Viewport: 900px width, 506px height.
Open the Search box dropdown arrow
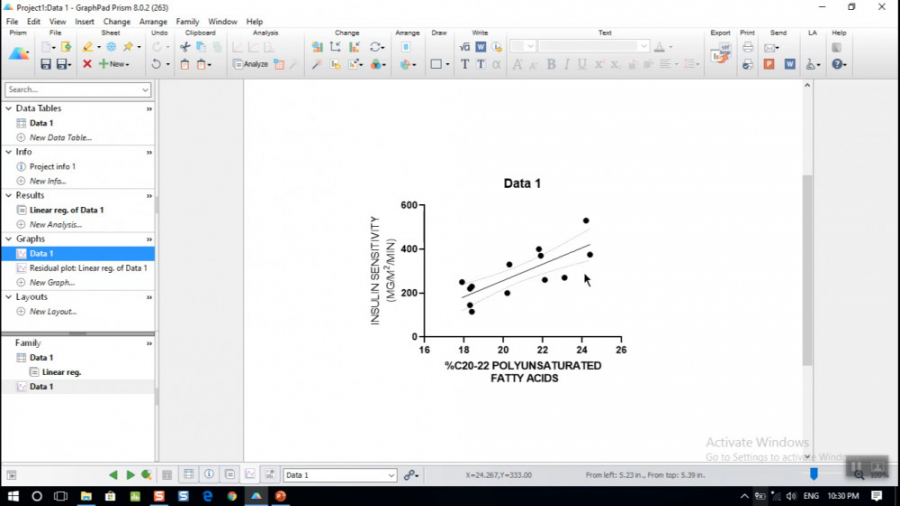tap(145, 89)
